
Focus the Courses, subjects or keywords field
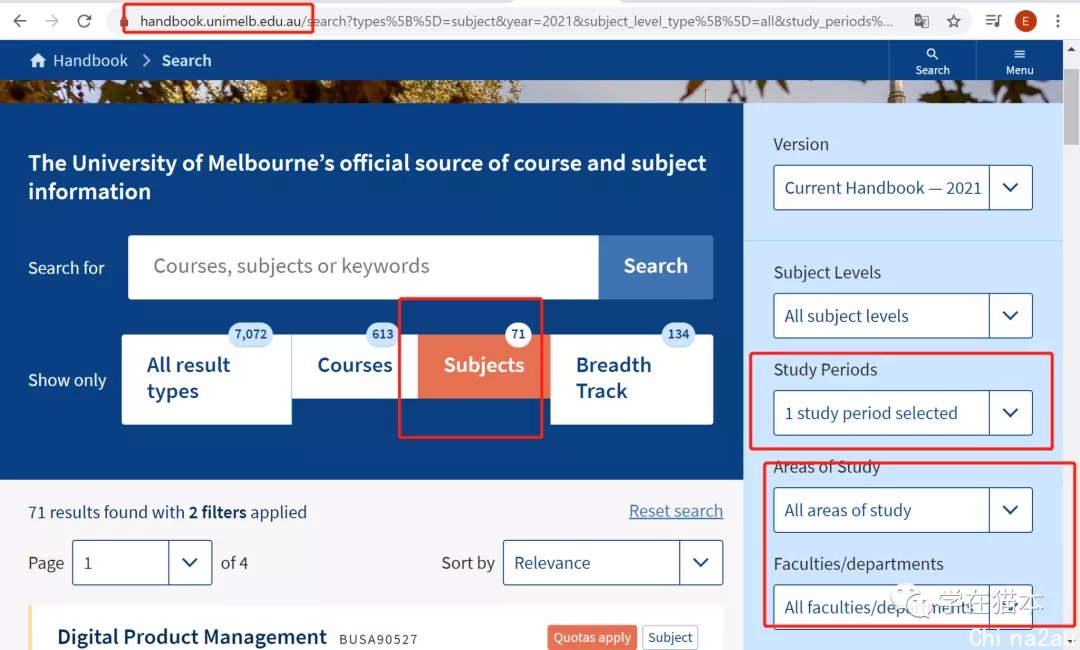(363, 267)
